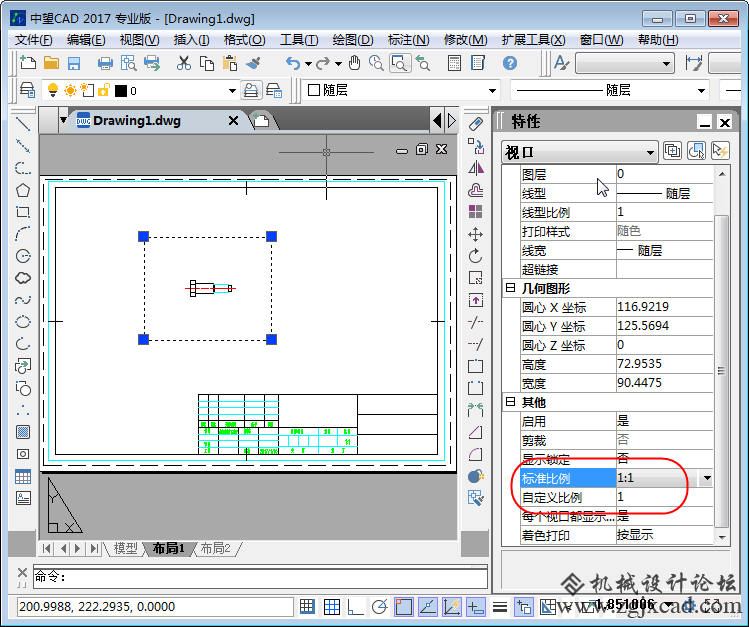Click the Cut scissors icon
The width and height of the screenshot is (749, 627).
pos(183,63)
